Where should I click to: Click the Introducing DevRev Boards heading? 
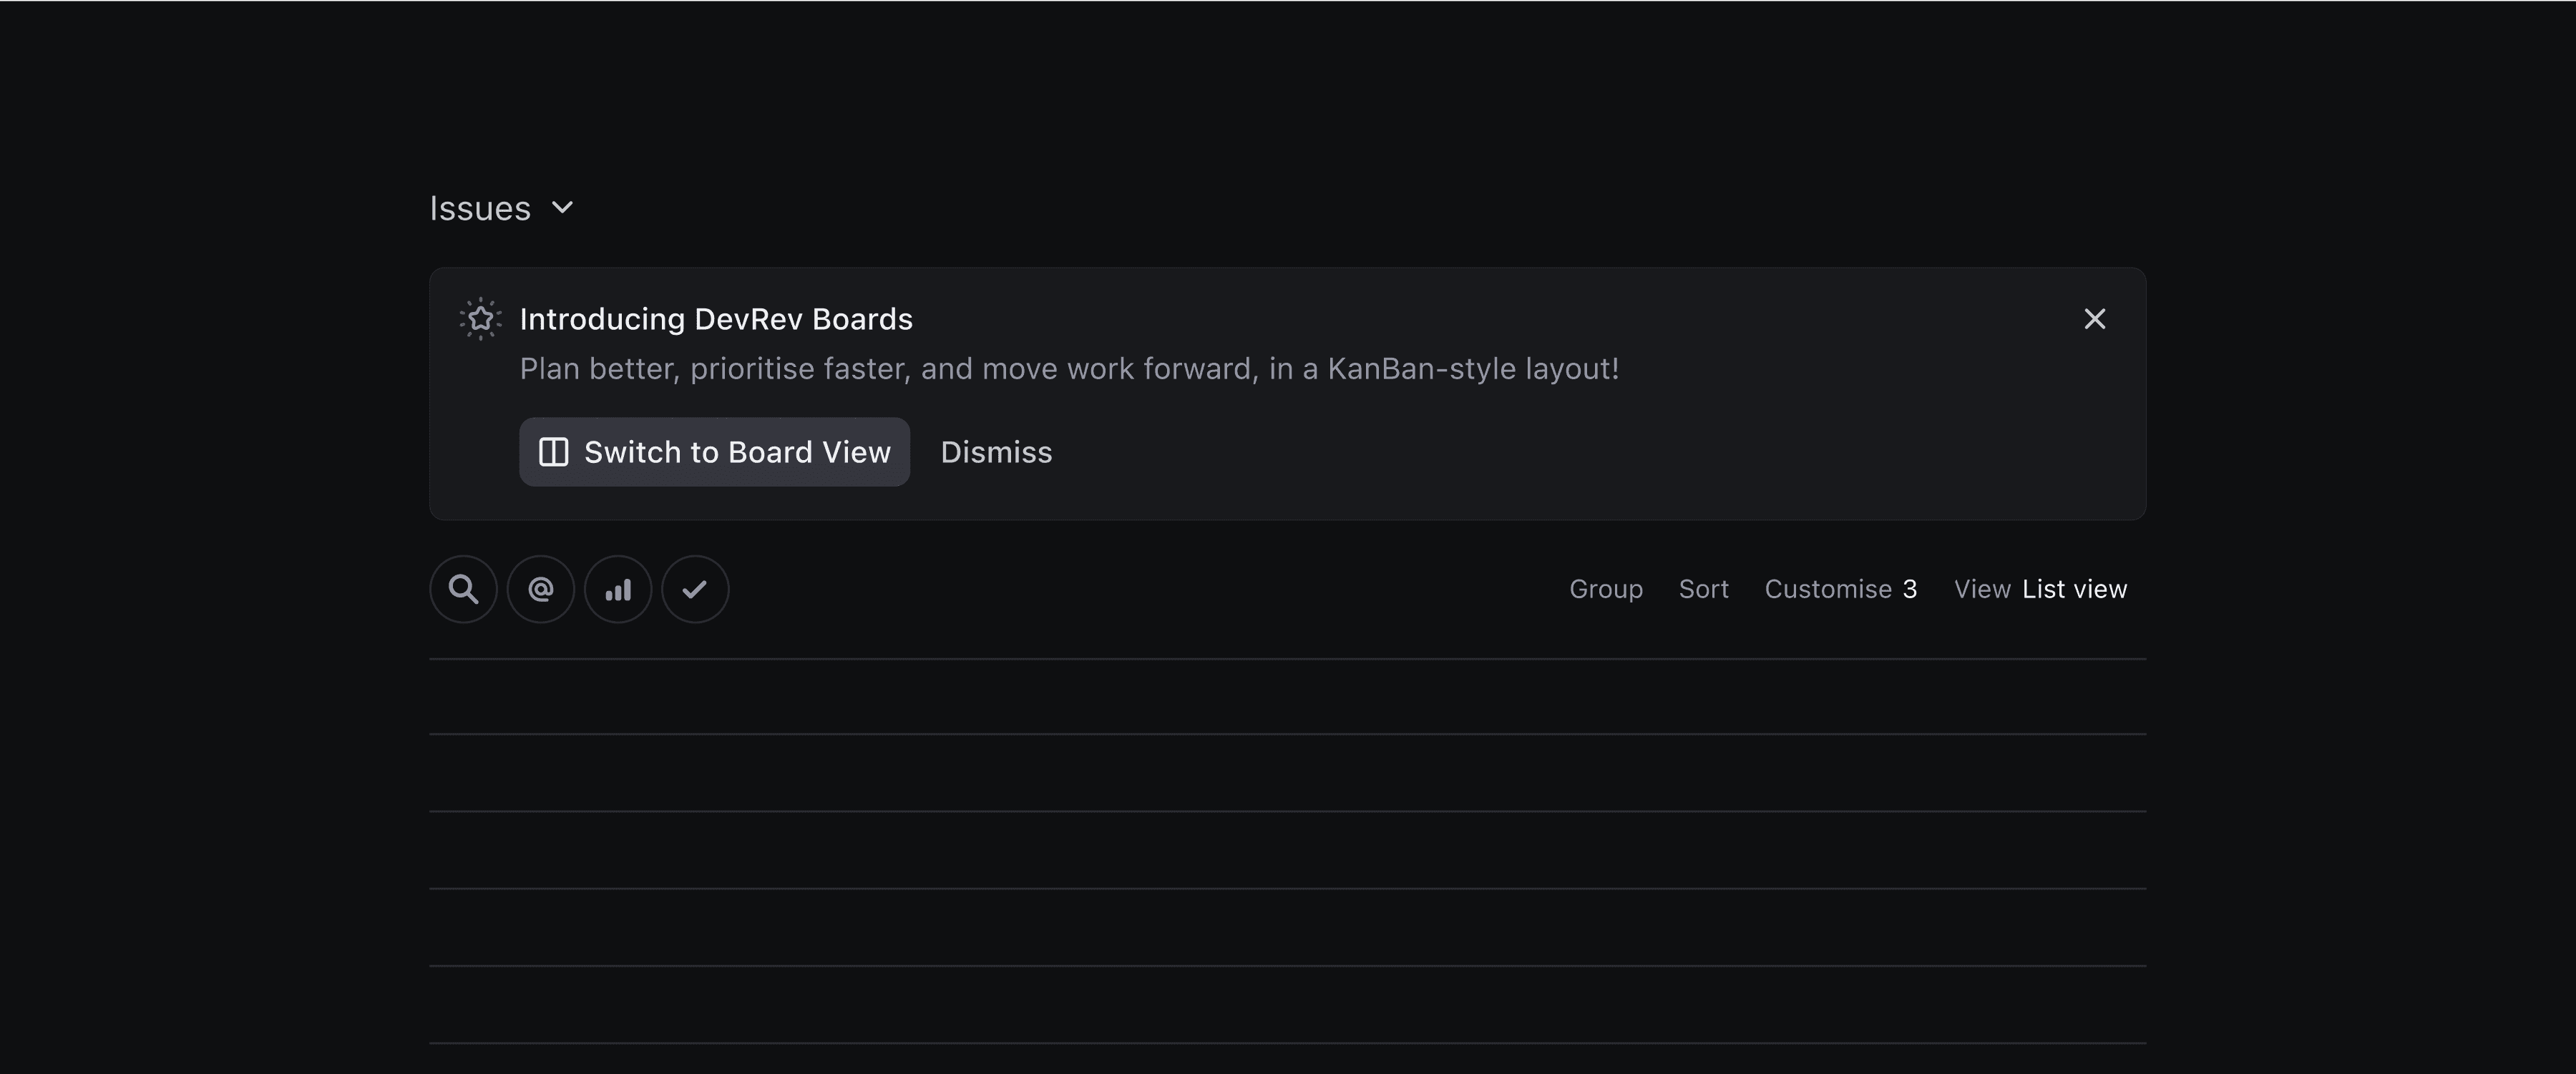[x=716, y=319]
